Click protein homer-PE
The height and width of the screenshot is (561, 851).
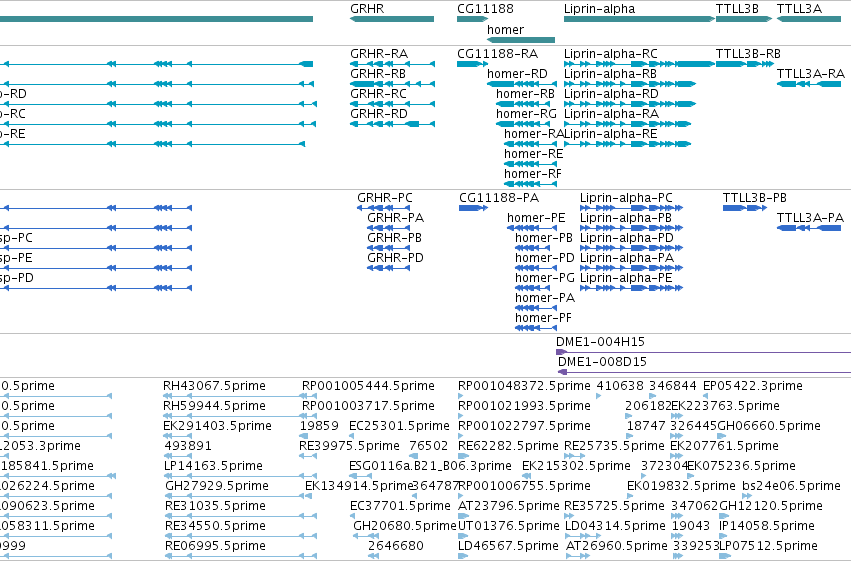pyautogui.click(x=536, y=218)
